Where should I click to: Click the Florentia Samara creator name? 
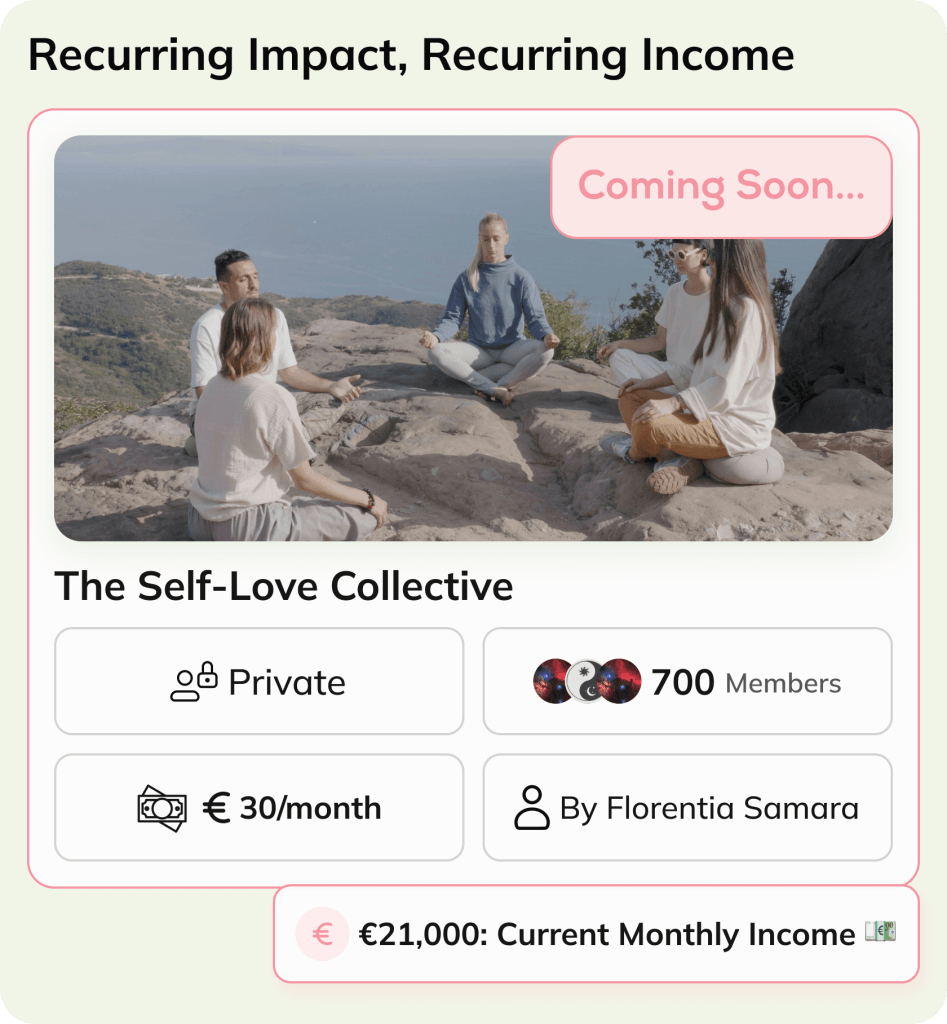tap(732, 808)
